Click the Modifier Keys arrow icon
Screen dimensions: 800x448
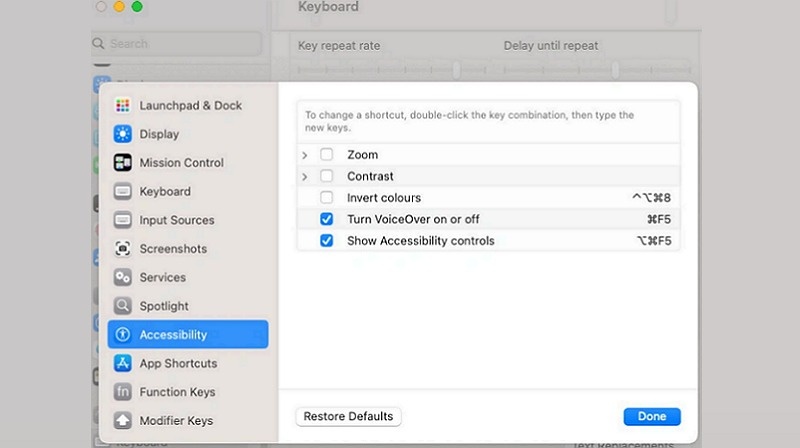click(122, 420)
